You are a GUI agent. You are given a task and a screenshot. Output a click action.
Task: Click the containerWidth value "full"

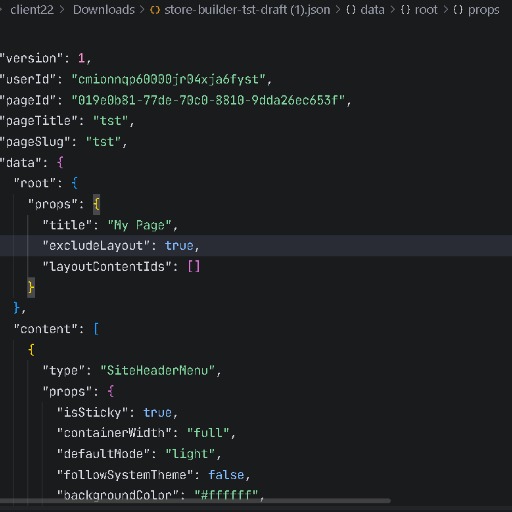(x=208, y=433)
